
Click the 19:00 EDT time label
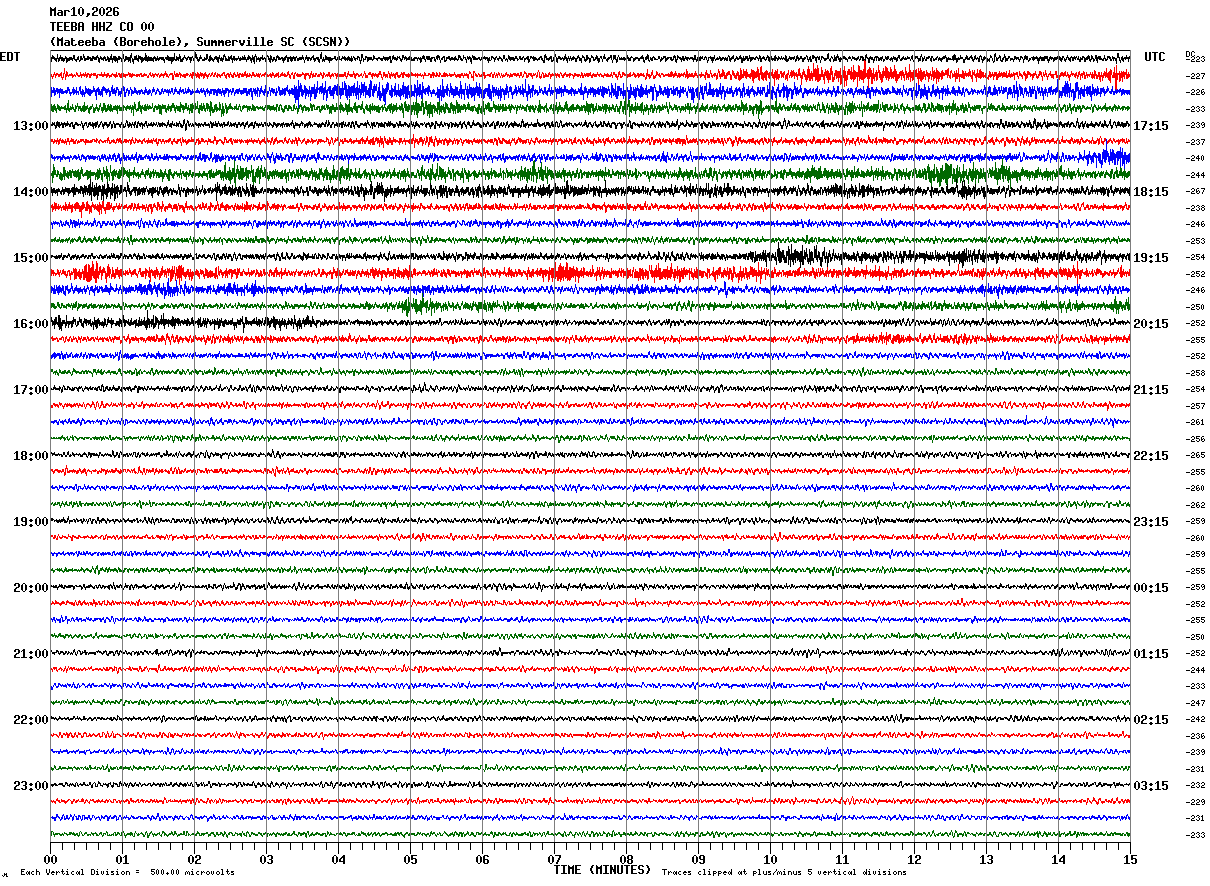(x=31, y=522)
